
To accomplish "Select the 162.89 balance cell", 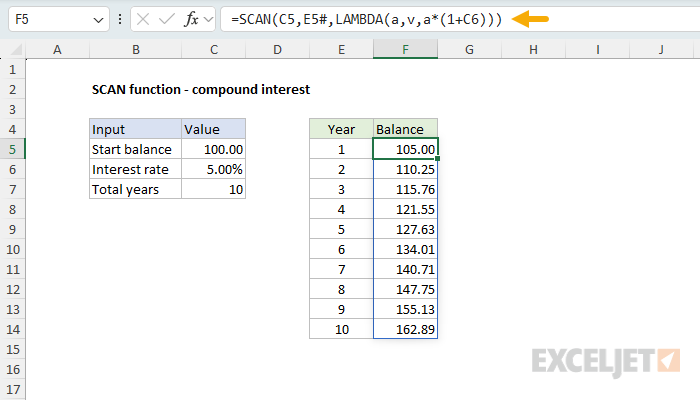I will point(405,329).
